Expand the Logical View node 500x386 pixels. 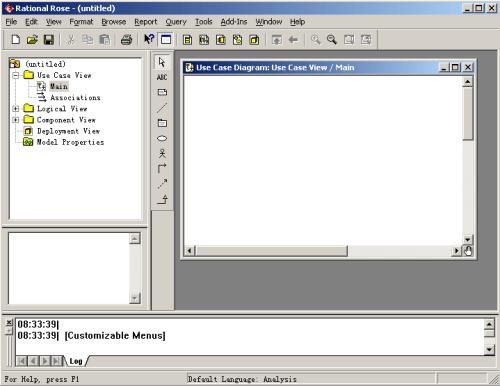[x=16, y=109]
